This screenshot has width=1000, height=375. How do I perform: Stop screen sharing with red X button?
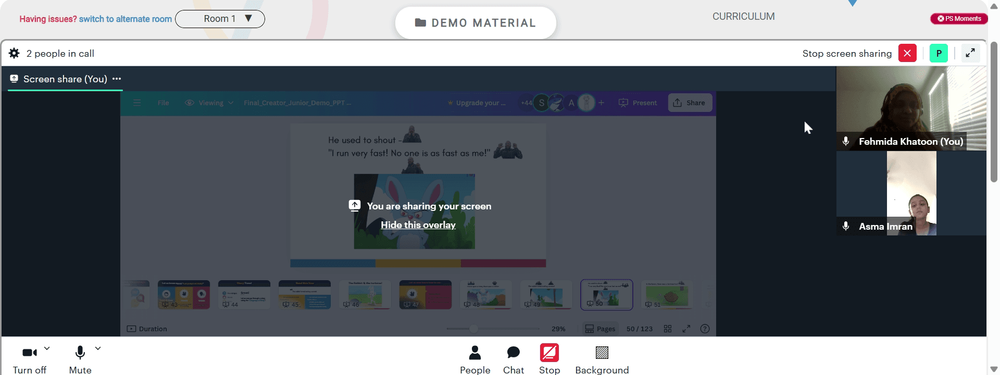coord(907,54)
